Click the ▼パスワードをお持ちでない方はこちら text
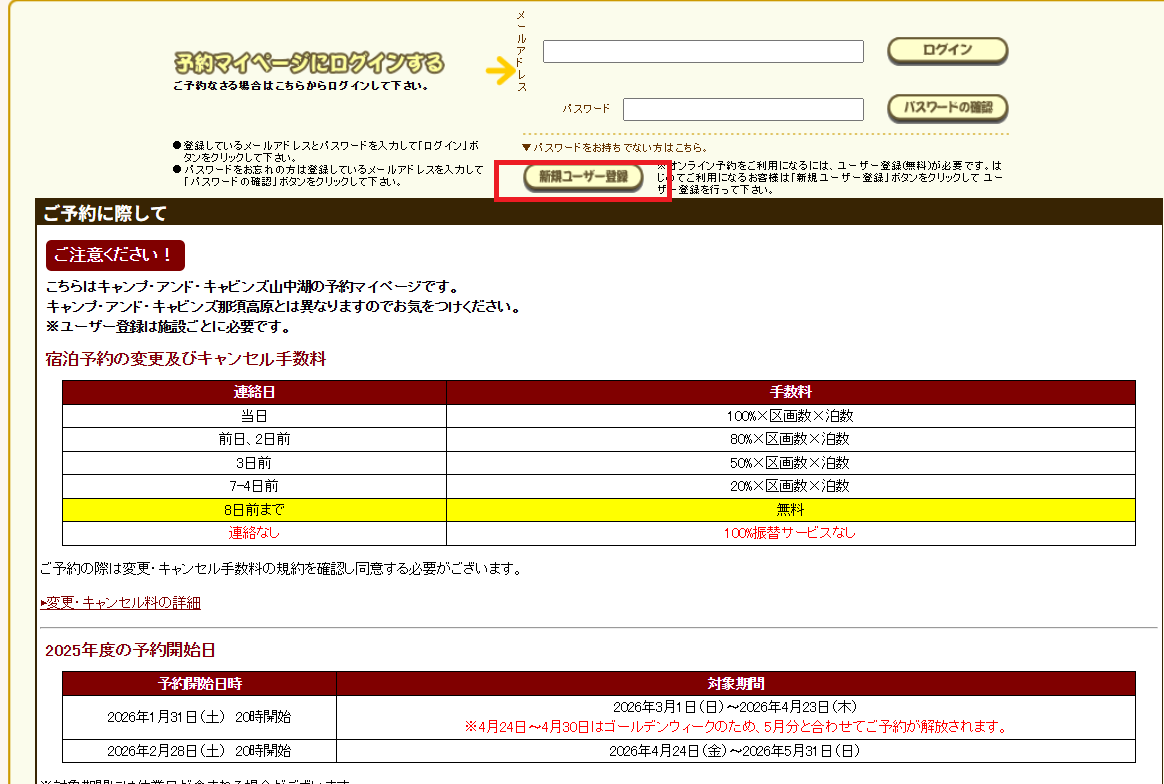This screenshot has height=784, width=1164. pos(615,147)
